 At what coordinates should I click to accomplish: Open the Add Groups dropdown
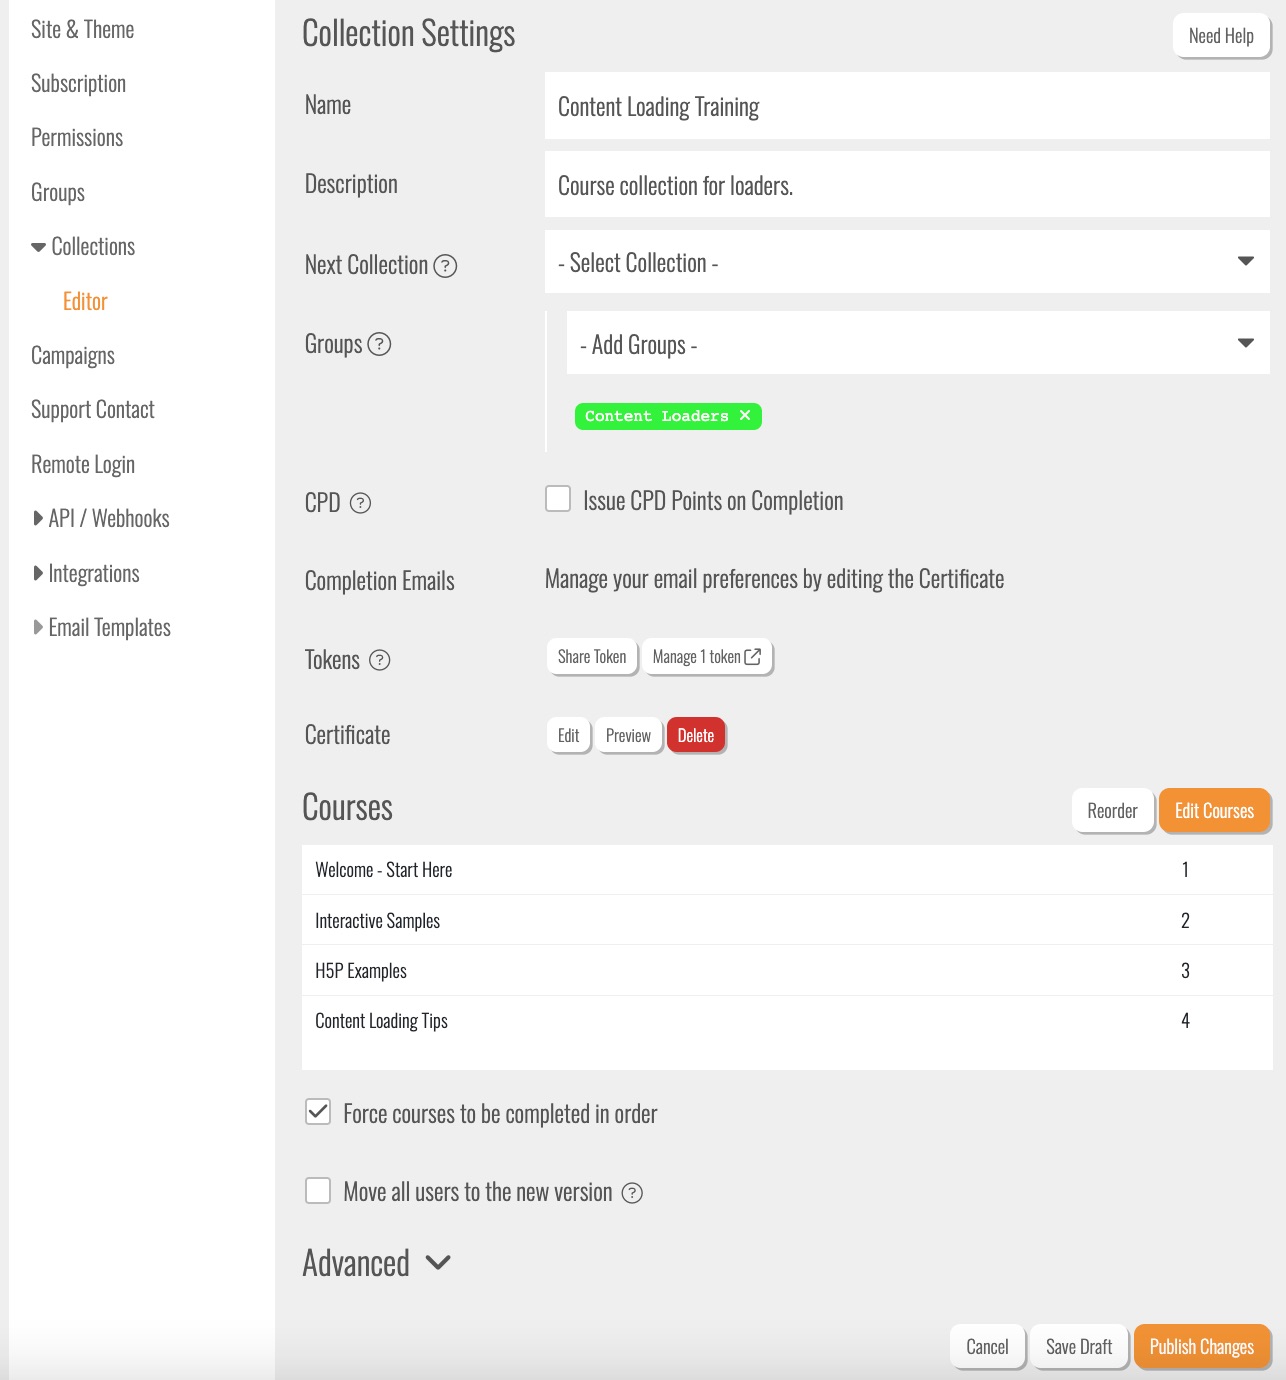pos(917,343)
